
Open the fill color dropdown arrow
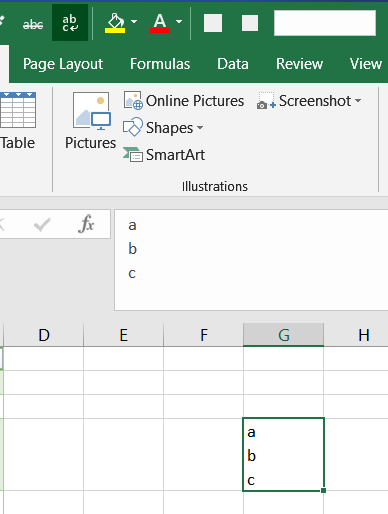point(134,22)
